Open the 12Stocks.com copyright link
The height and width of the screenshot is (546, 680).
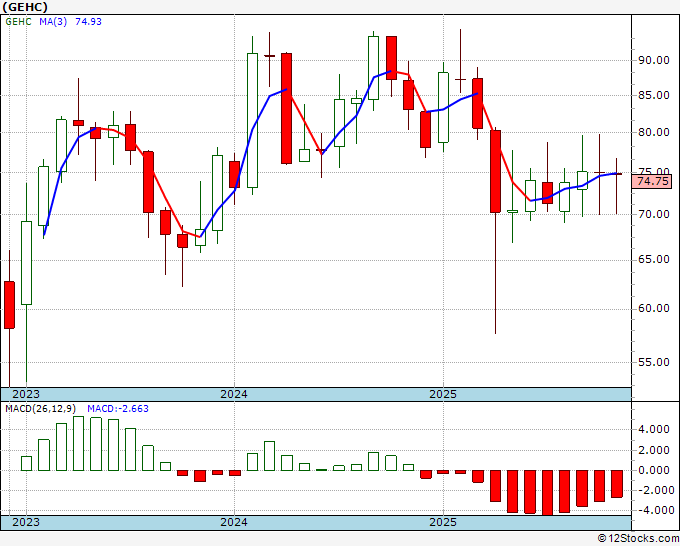click(x=638, y=539)
